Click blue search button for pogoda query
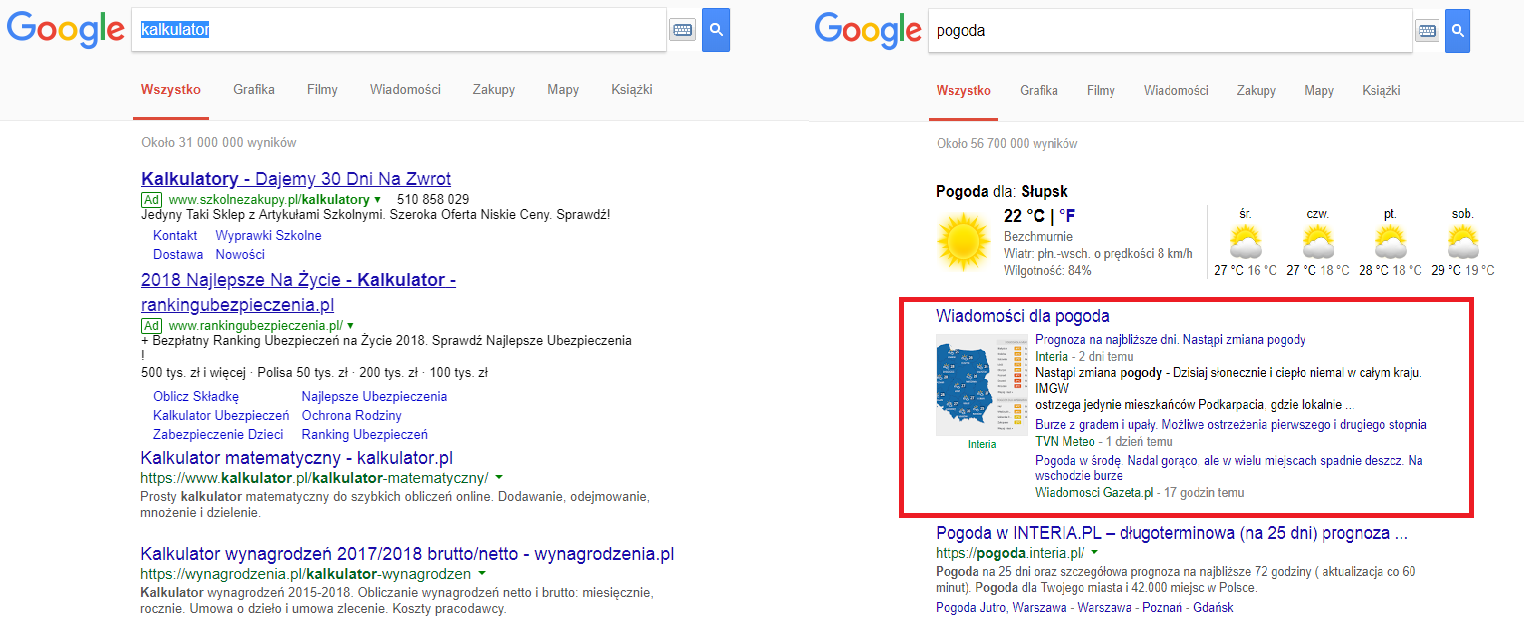The image size is (1524, 630). coord(1457,30)
